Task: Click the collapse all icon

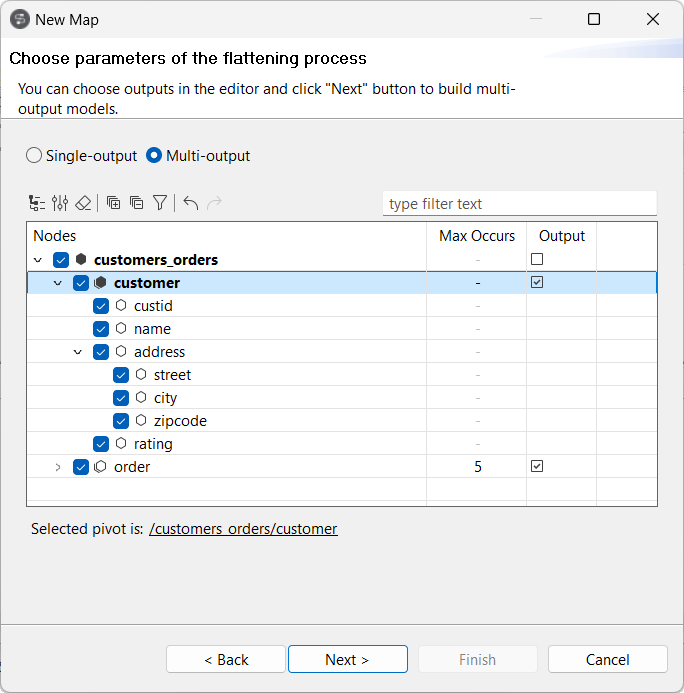Action: pyautogui.click(x=137, y=203)
